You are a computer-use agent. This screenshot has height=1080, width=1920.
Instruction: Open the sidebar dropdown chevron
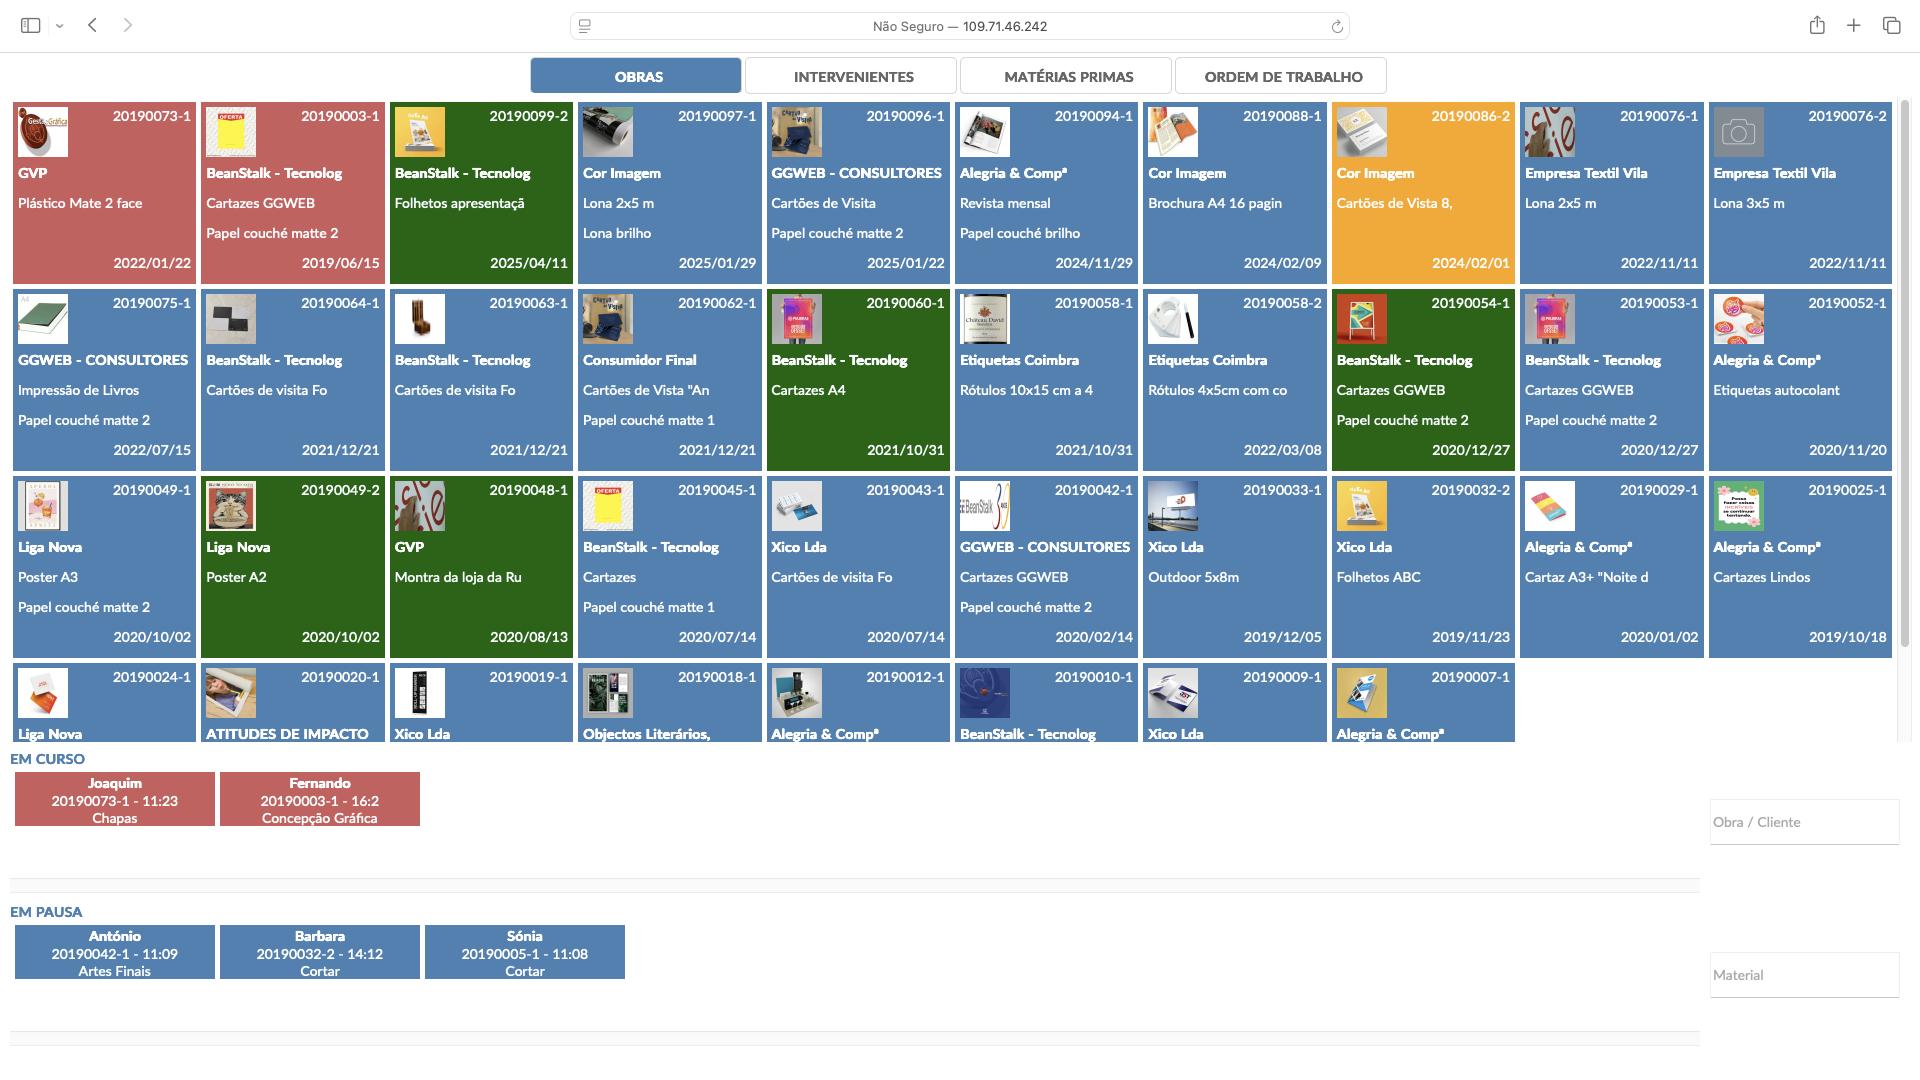[60, 26]
